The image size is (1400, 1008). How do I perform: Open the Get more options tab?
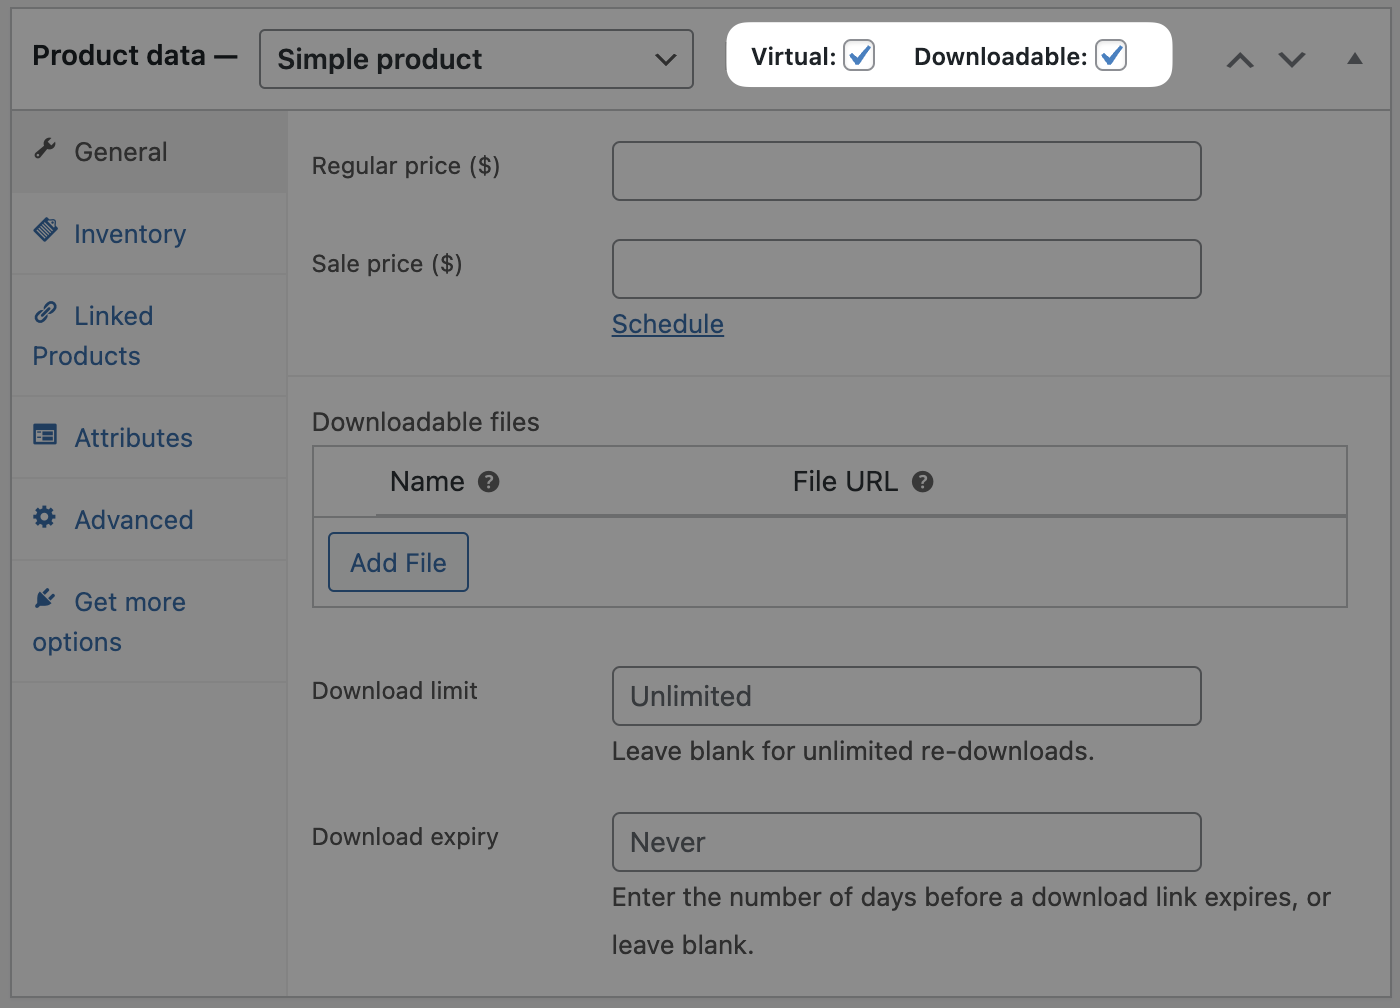coord(149,622)
